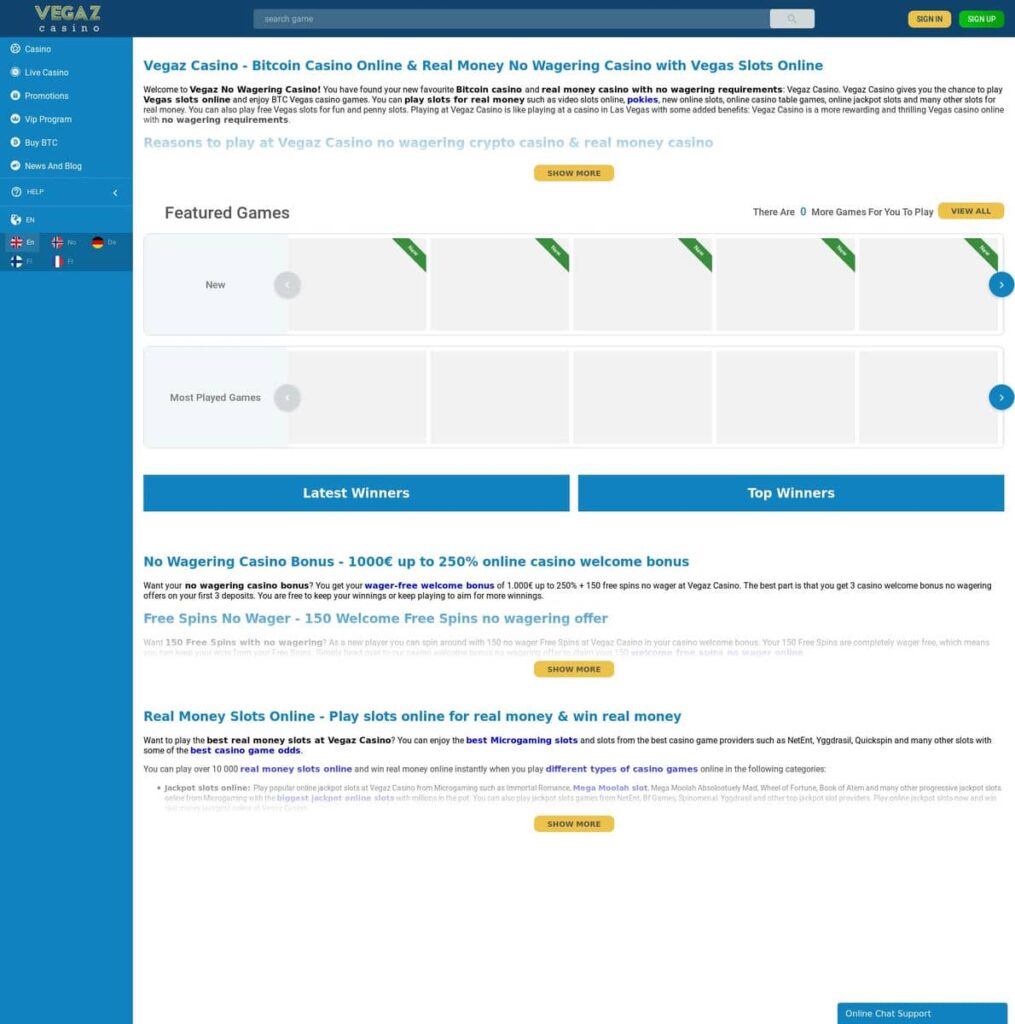Click the 'New' category label
The image size is (1015, 1024).
click(x=215, y=285)
